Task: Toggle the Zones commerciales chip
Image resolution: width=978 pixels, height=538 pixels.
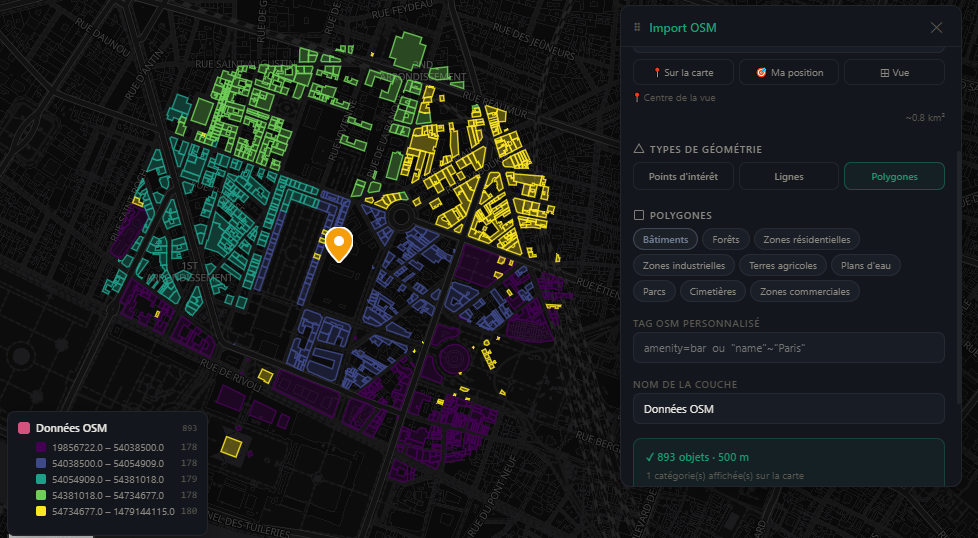Action: (805, 291)
